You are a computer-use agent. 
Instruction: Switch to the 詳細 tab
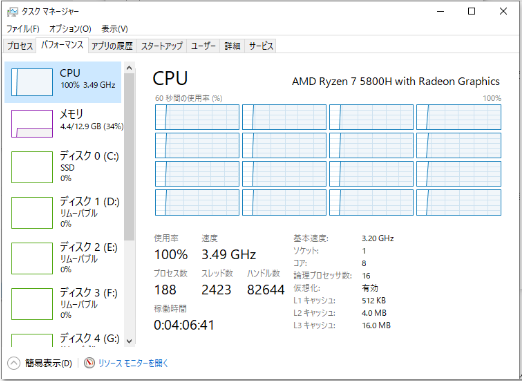[x=232, y=46]
